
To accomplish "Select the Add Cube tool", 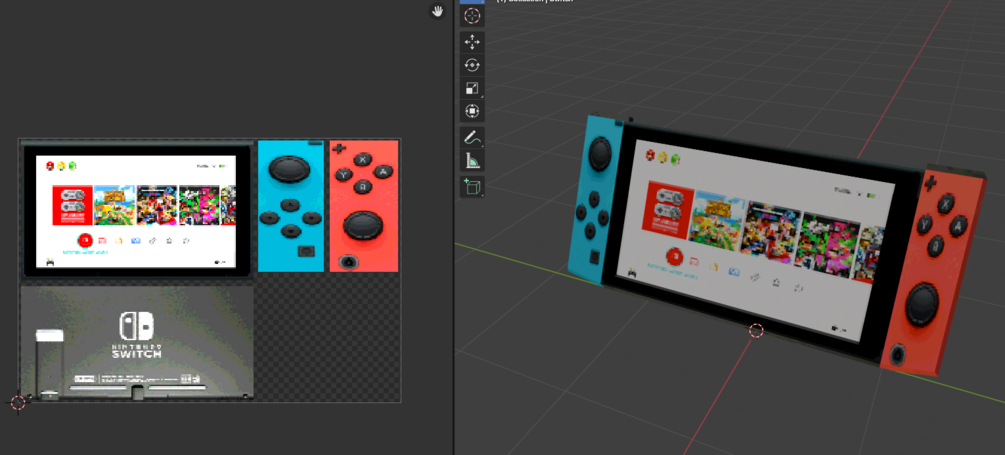I will point(472,186).
